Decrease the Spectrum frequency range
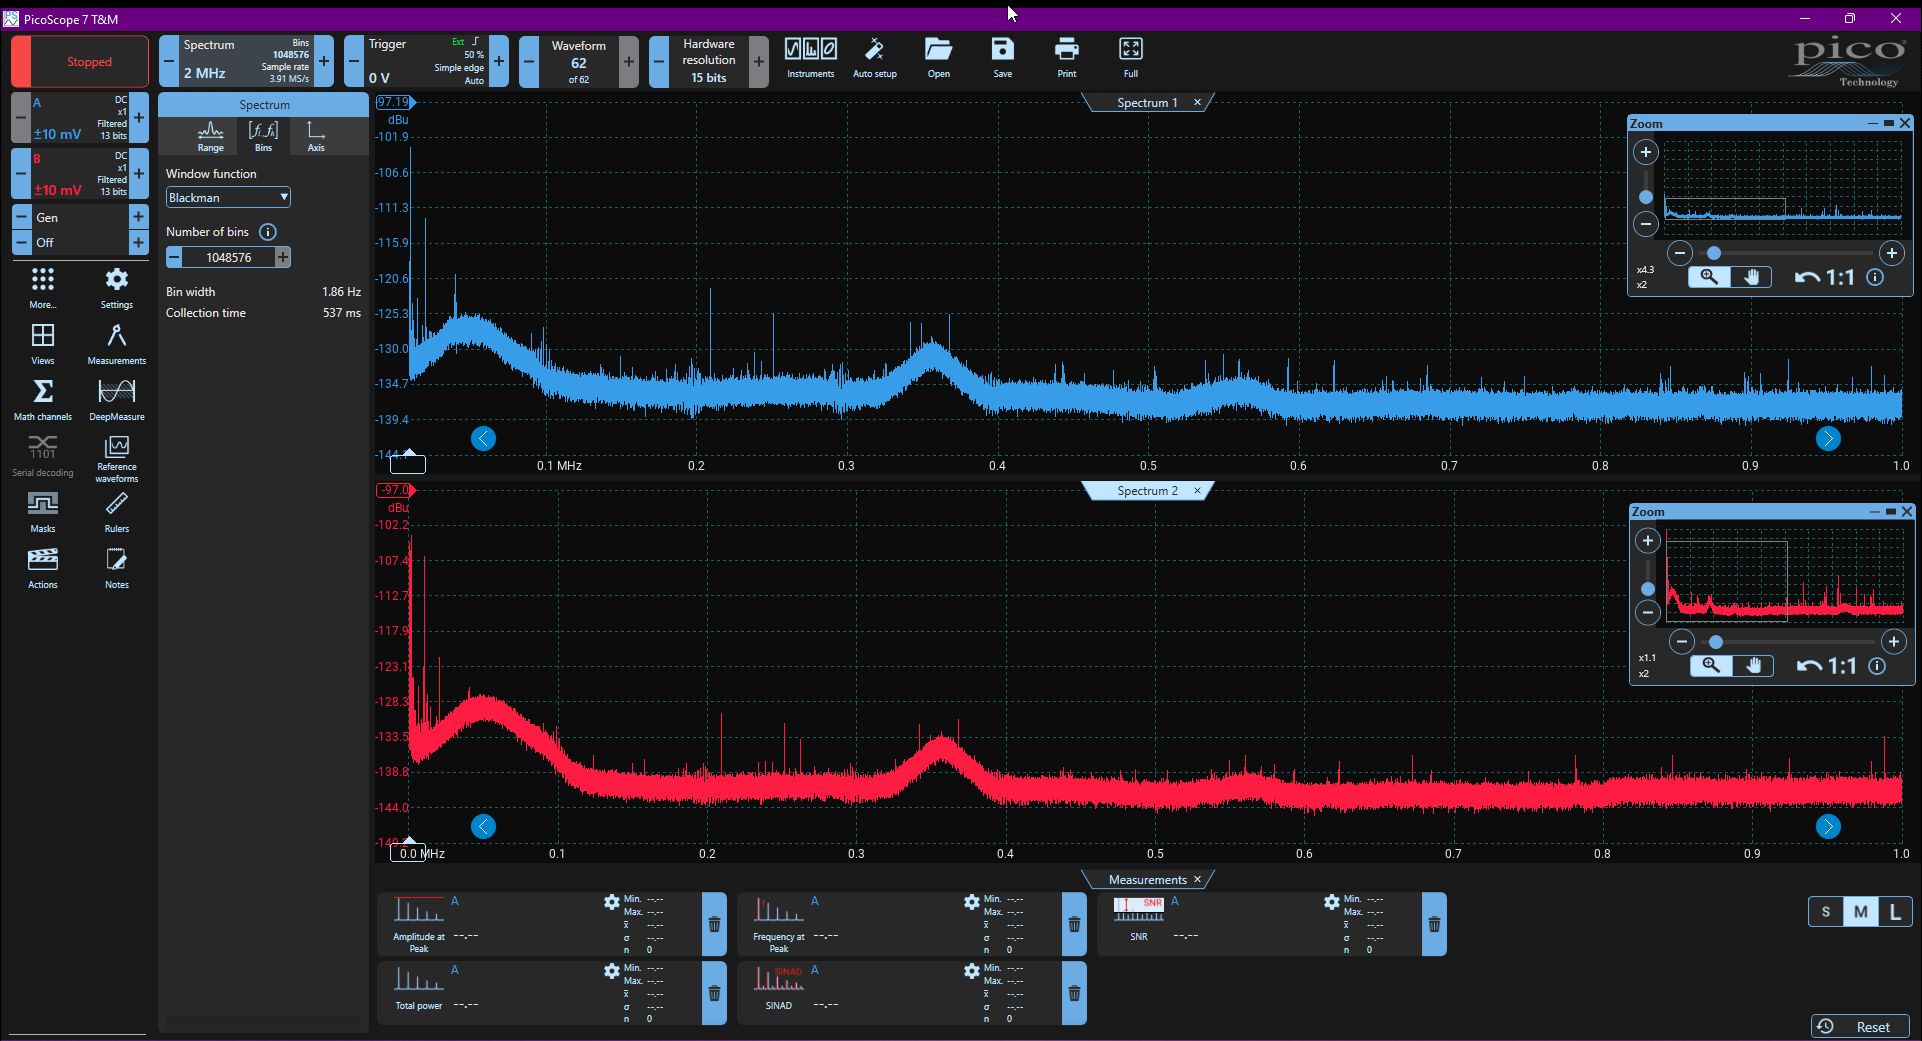Viewport: 1922px width, 1041px height. coord(169,61)
